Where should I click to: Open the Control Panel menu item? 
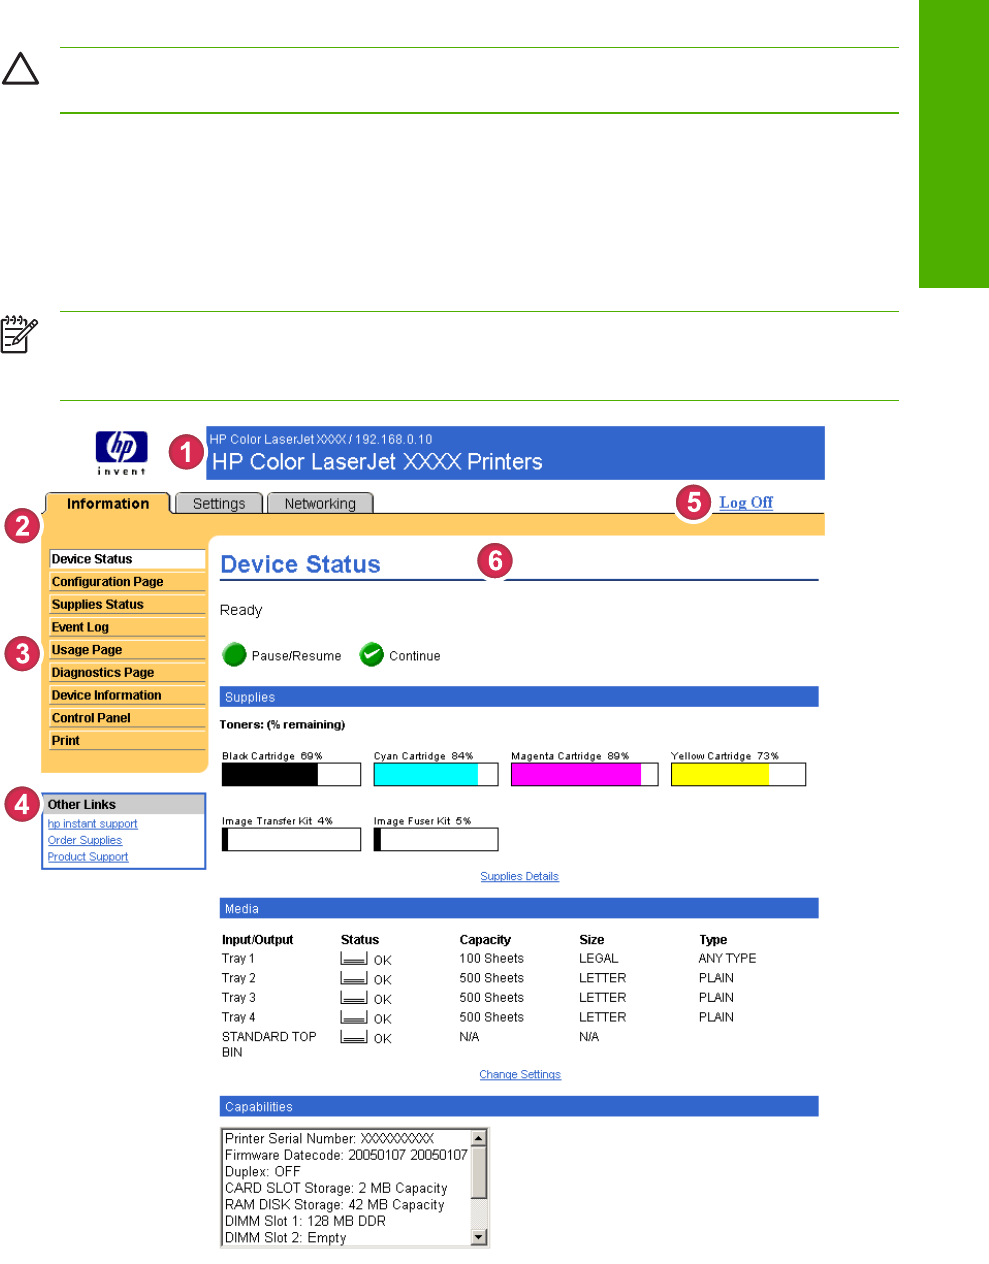point(127,718)
